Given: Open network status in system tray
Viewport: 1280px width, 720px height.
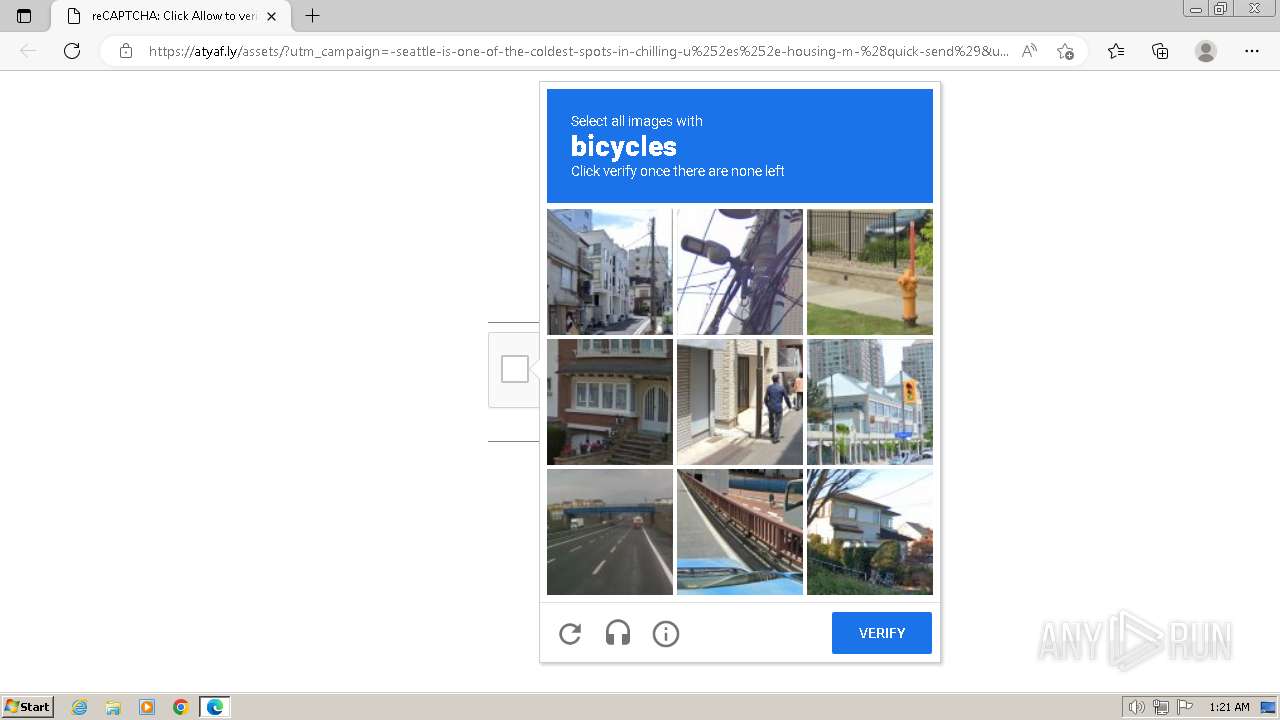Looking at the screenshot, I should click(1161, 707).
